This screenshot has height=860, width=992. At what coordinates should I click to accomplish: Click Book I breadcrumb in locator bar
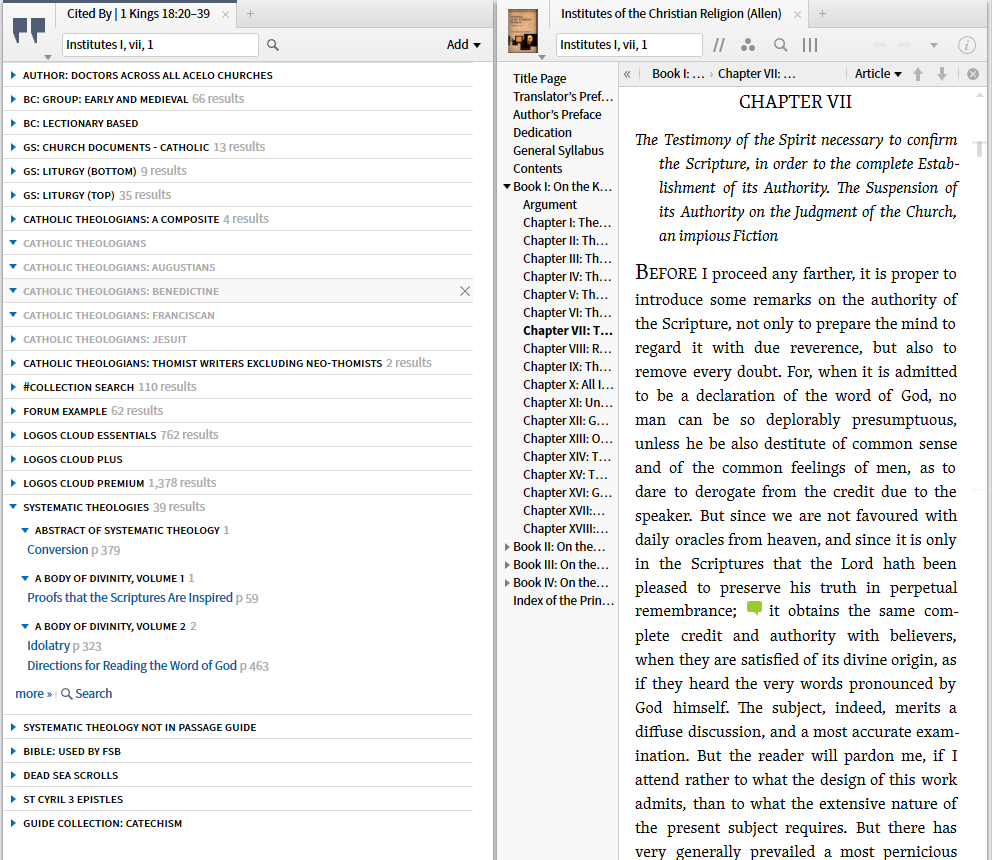point(678,74)
